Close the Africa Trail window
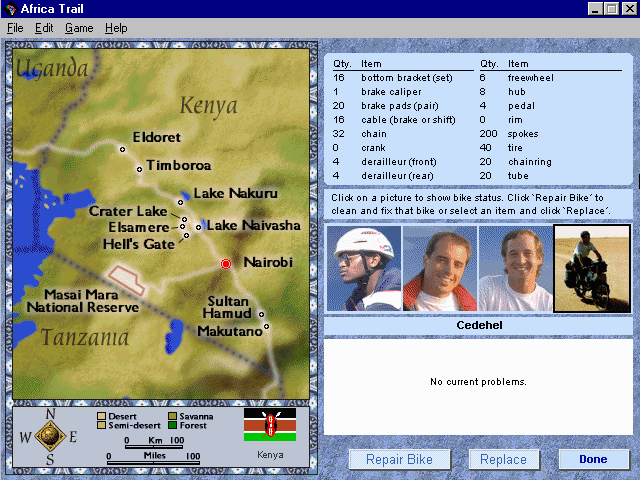Screen dimensions: 640x480 pos(630,9)
